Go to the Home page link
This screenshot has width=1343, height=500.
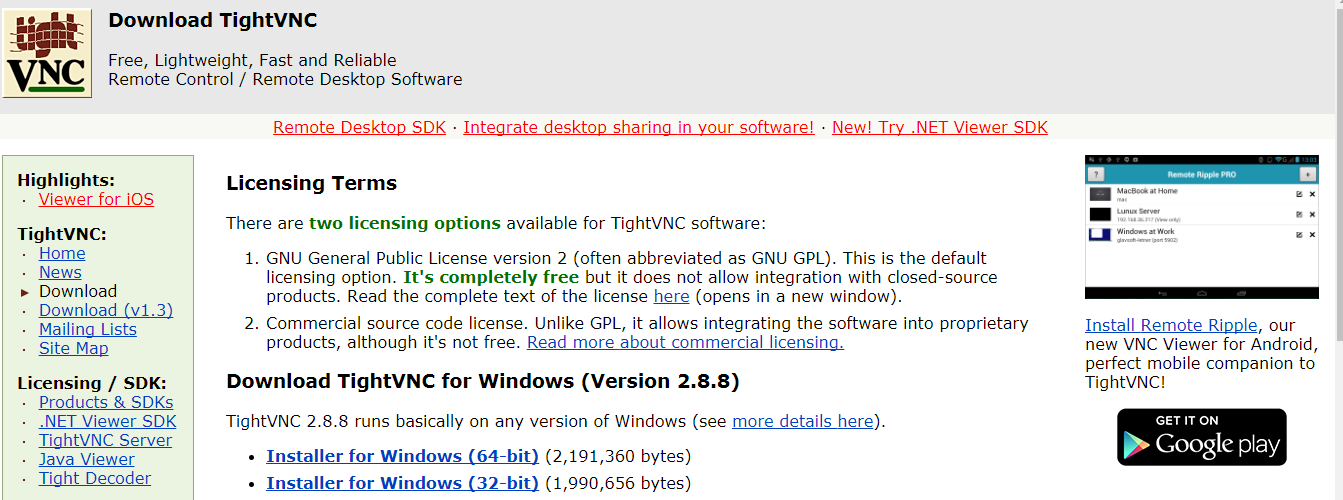pyautogui.click(x=62, y=253)
